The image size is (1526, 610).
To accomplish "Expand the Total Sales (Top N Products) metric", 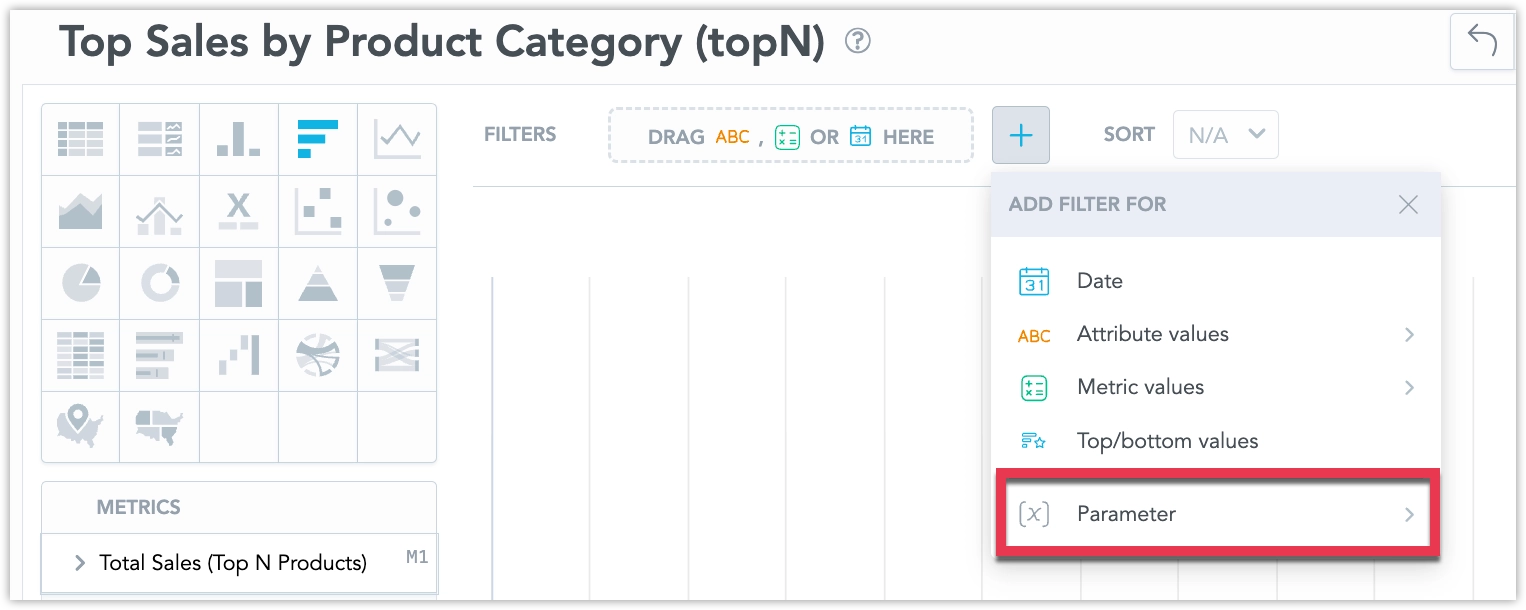I will [x=79, y=563].
